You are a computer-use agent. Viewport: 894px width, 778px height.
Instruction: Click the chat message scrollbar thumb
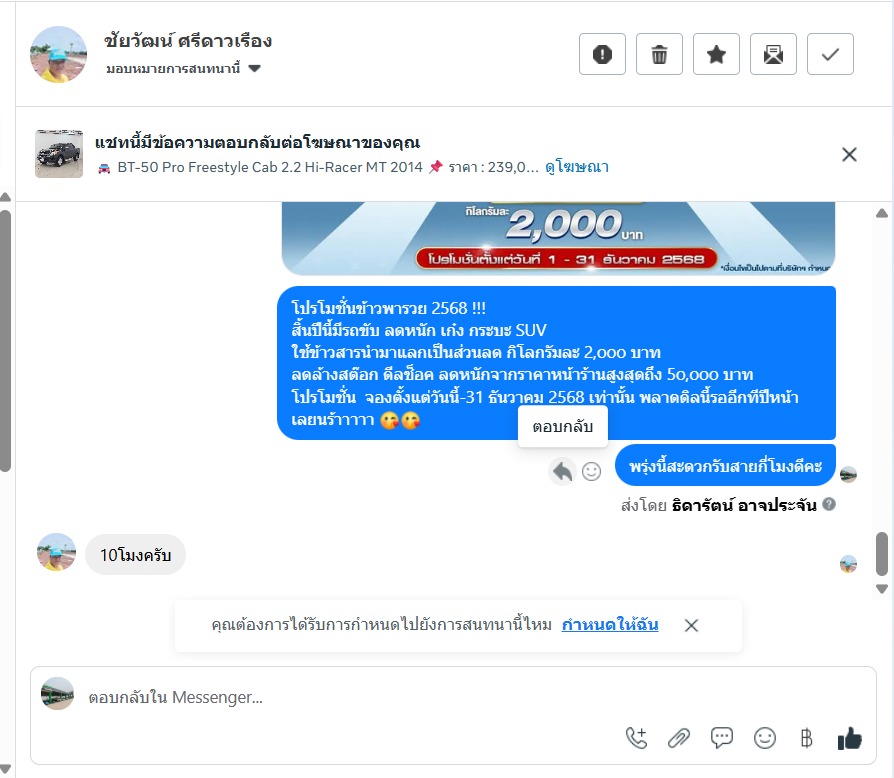[x=881, y=554]
